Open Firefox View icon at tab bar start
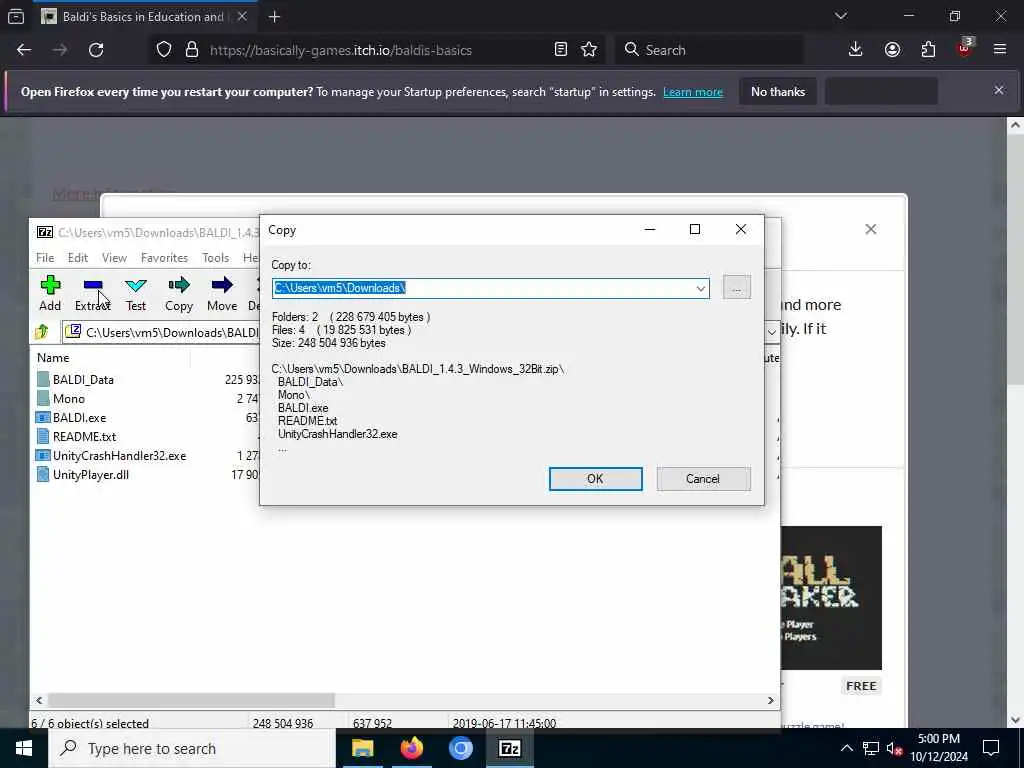This screenshot has width=1024, height=768. point(16,17)
